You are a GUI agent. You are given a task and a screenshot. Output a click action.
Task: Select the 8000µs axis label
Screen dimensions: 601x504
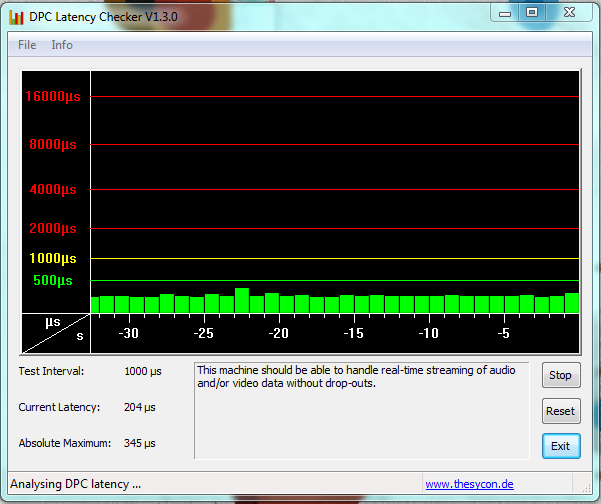click(x=53, y=144)
